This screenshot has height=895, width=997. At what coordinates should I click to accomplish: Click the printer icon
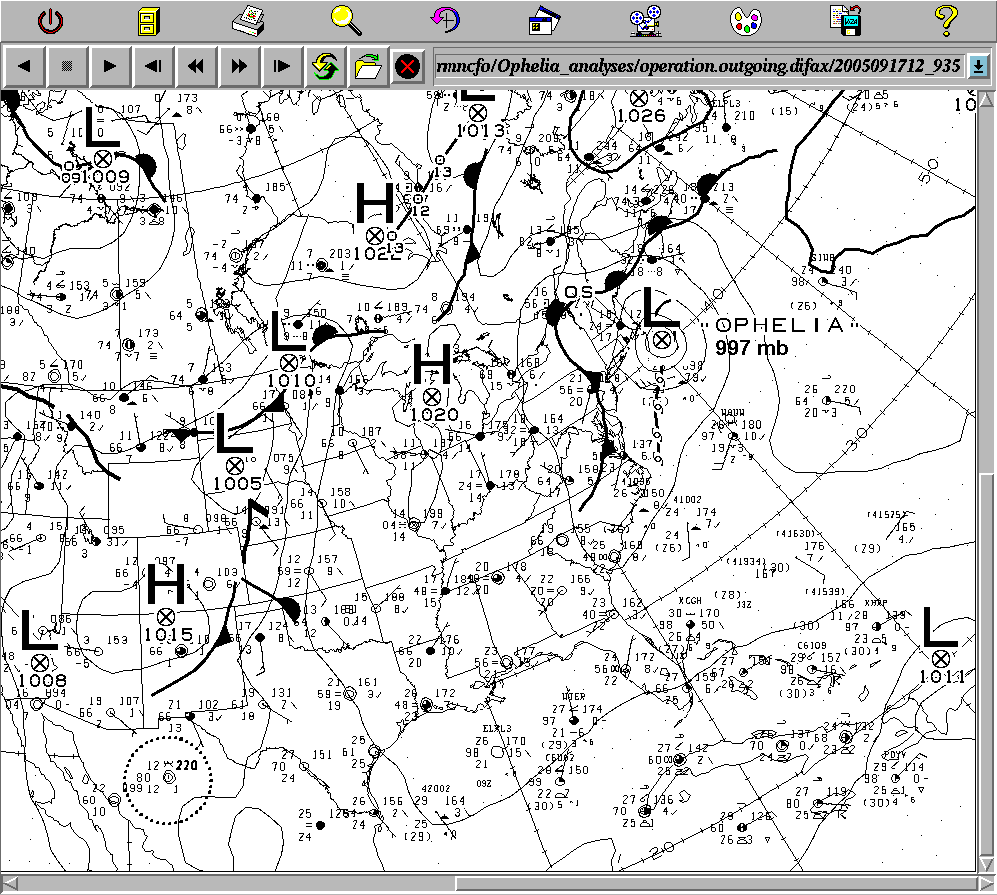247,19
